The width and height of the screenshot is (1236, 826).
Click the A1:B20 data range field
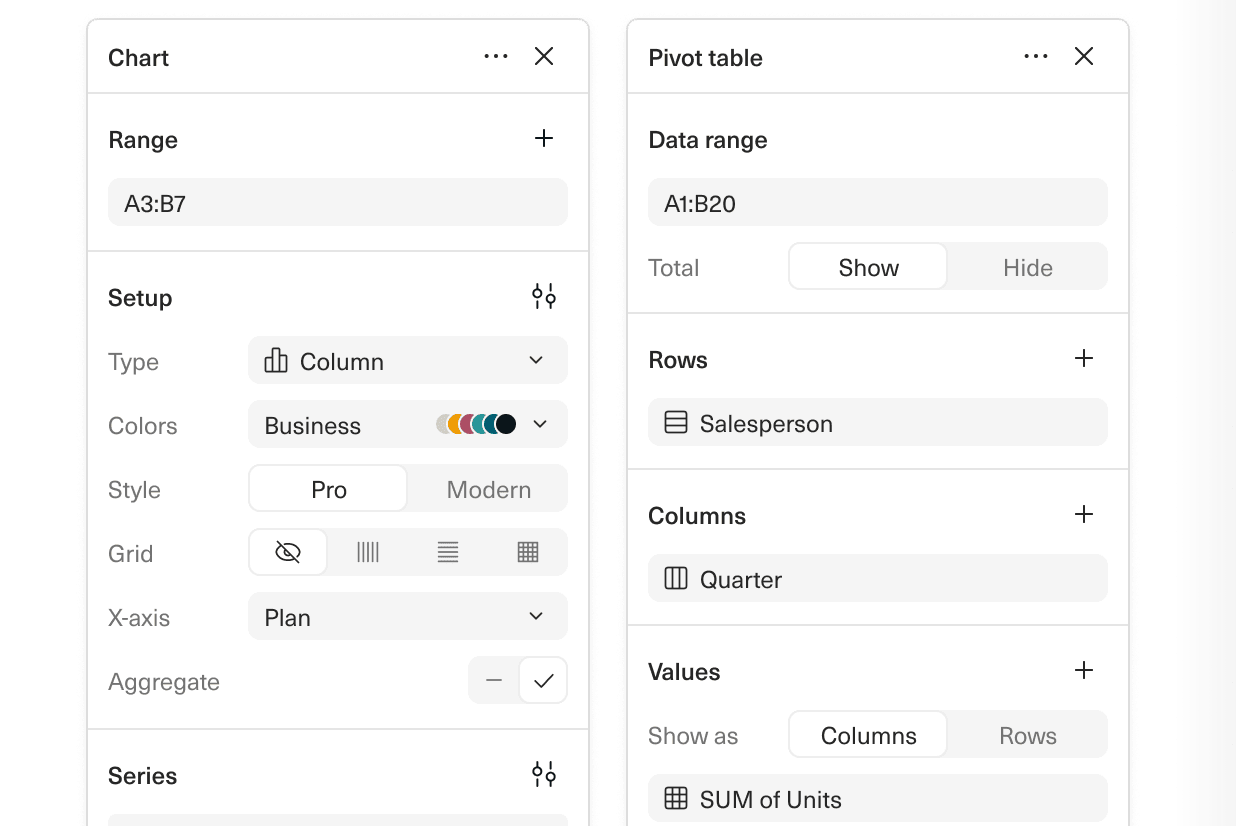pos(877,202)
